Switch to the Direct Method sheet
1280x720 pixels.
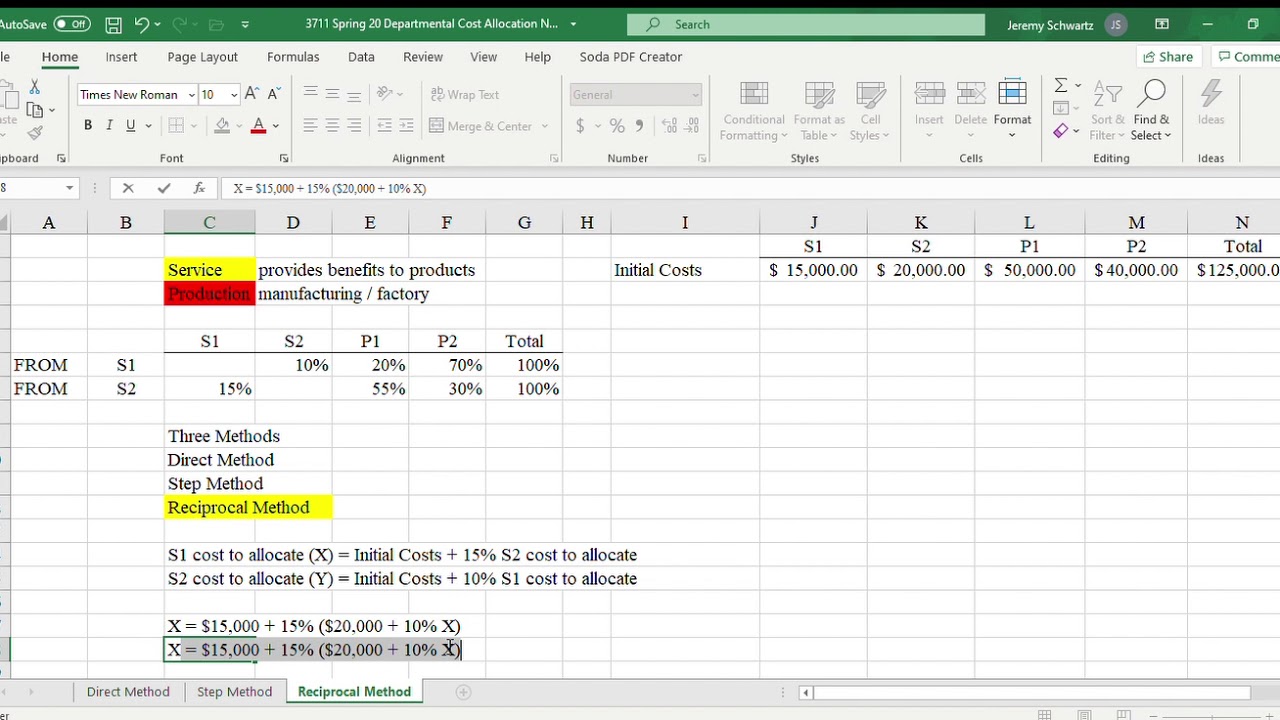(128, 692)
